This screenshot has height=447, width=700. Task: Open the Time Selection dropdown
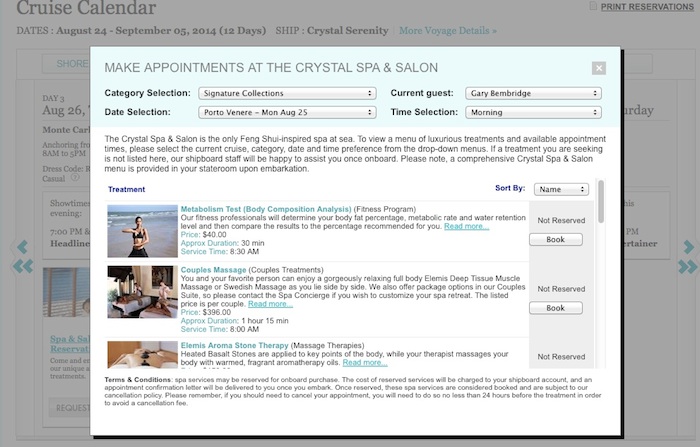(533, 113)
